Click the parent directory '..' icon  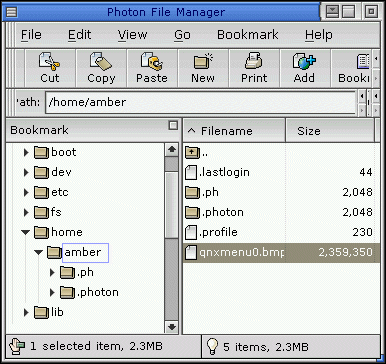coord(192,153)
